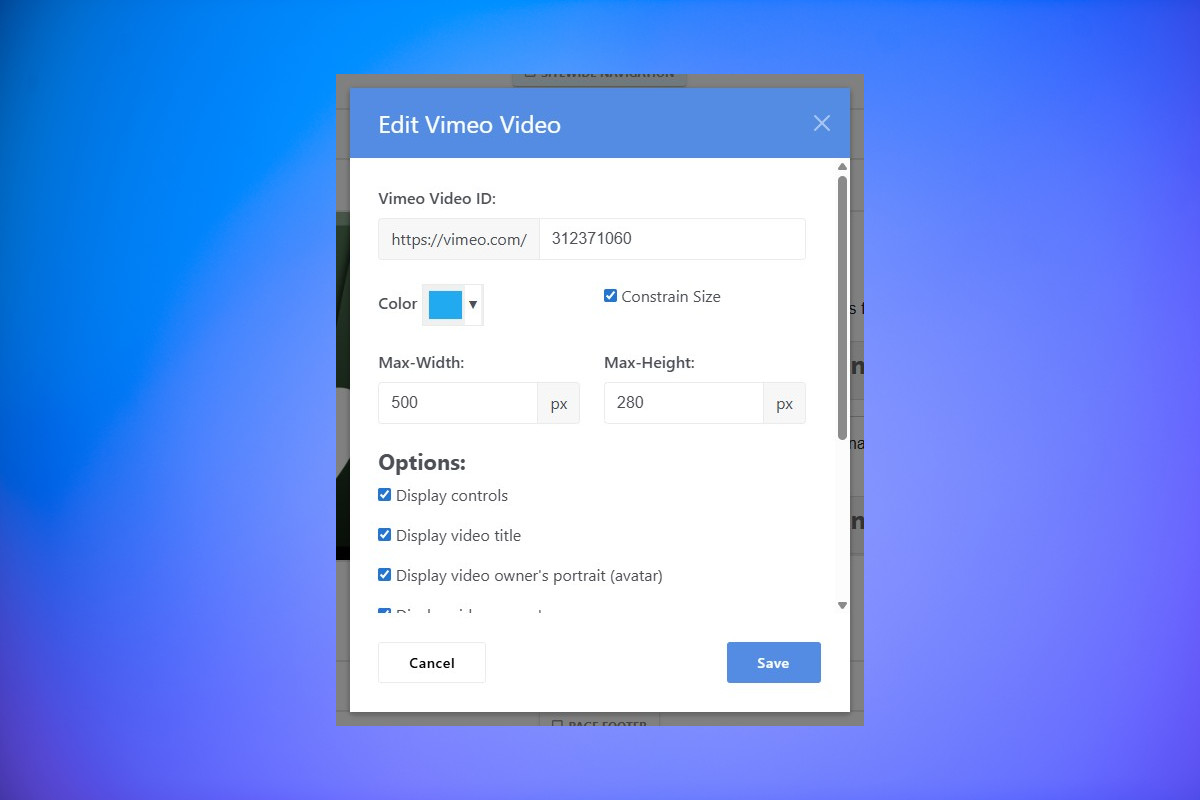
Task: Click the scrollbar up arrow
Action: (x=842, y=166)
